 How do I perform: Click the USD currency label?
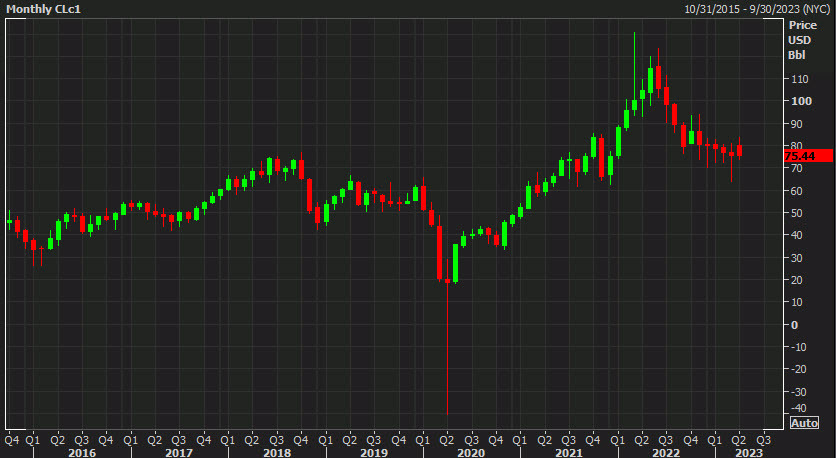tap(799, 40)
